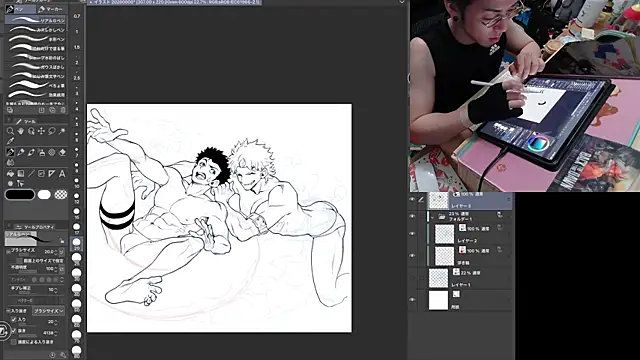
Task: Select the レイヤー1 layer thumbnail
Action: (x=438, y=278)
